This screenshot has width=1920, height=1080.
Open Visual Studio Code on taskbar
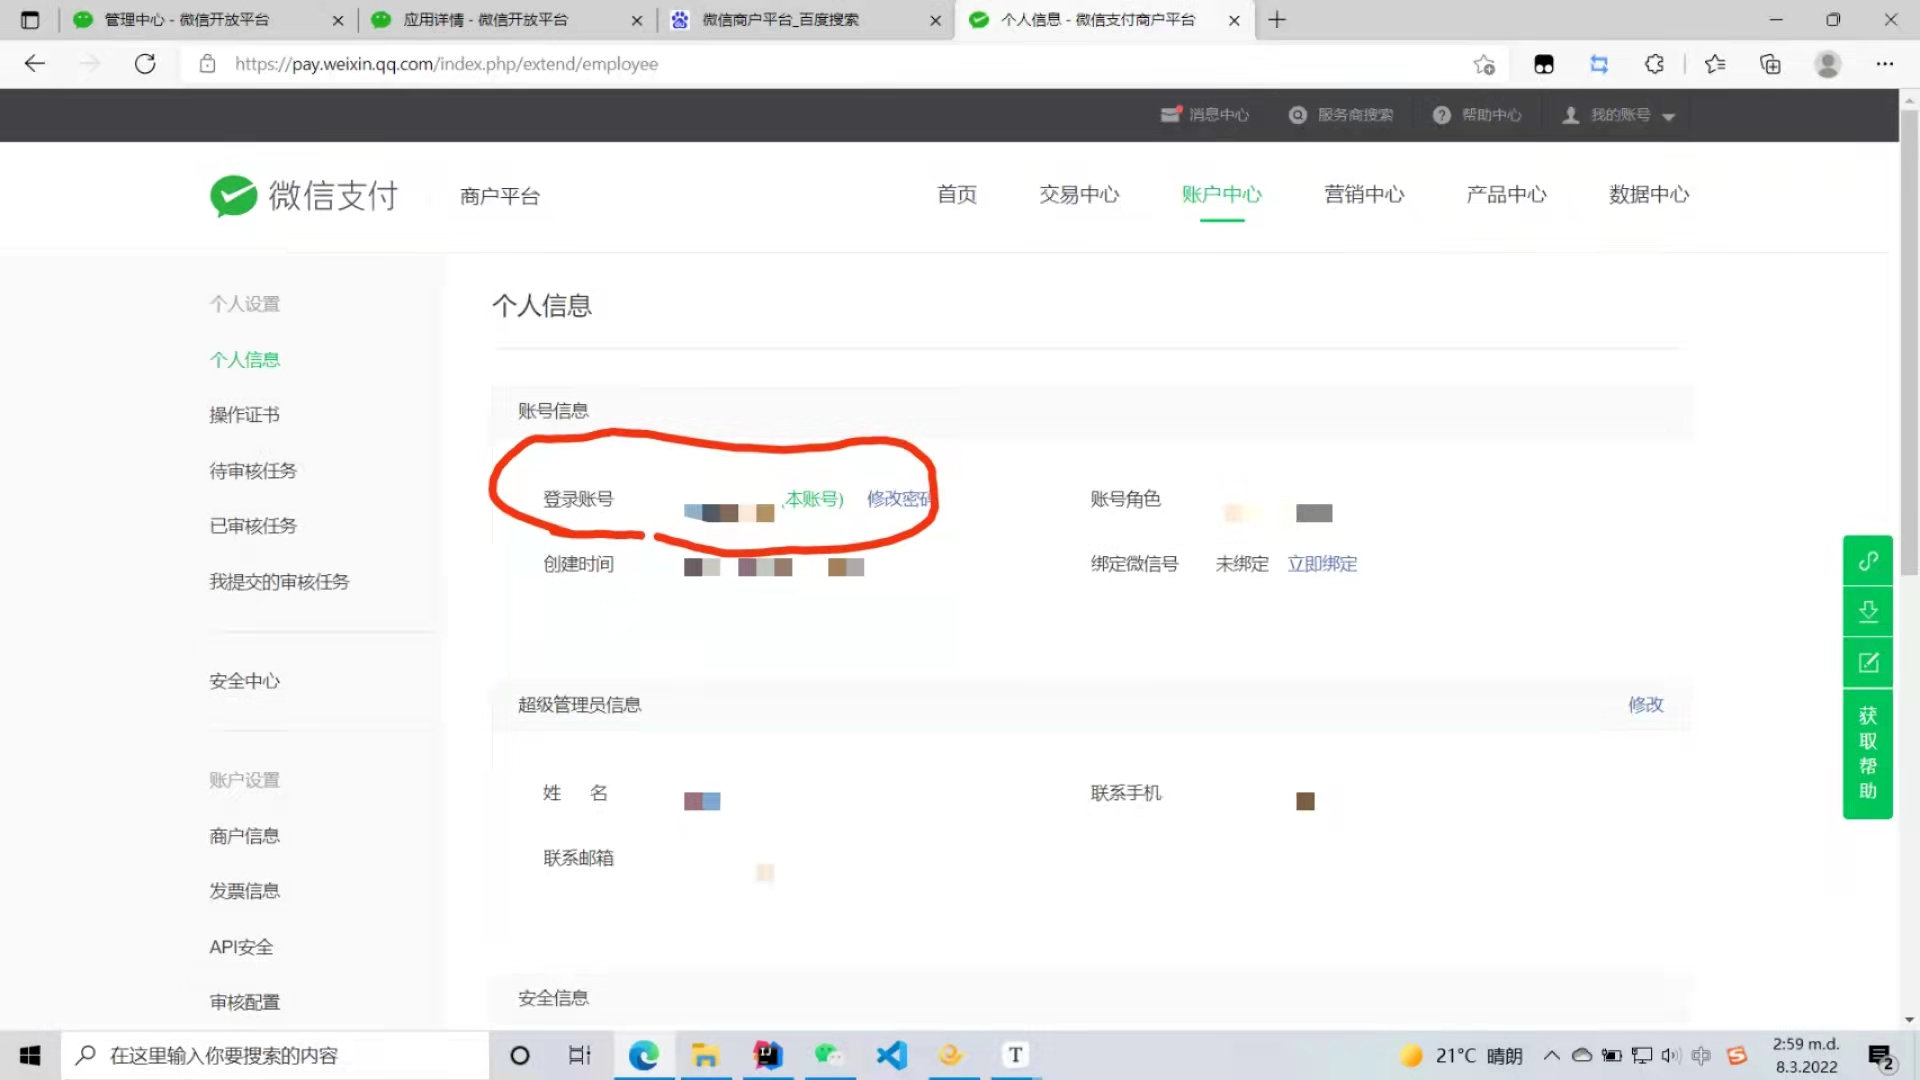(891, 1056)
